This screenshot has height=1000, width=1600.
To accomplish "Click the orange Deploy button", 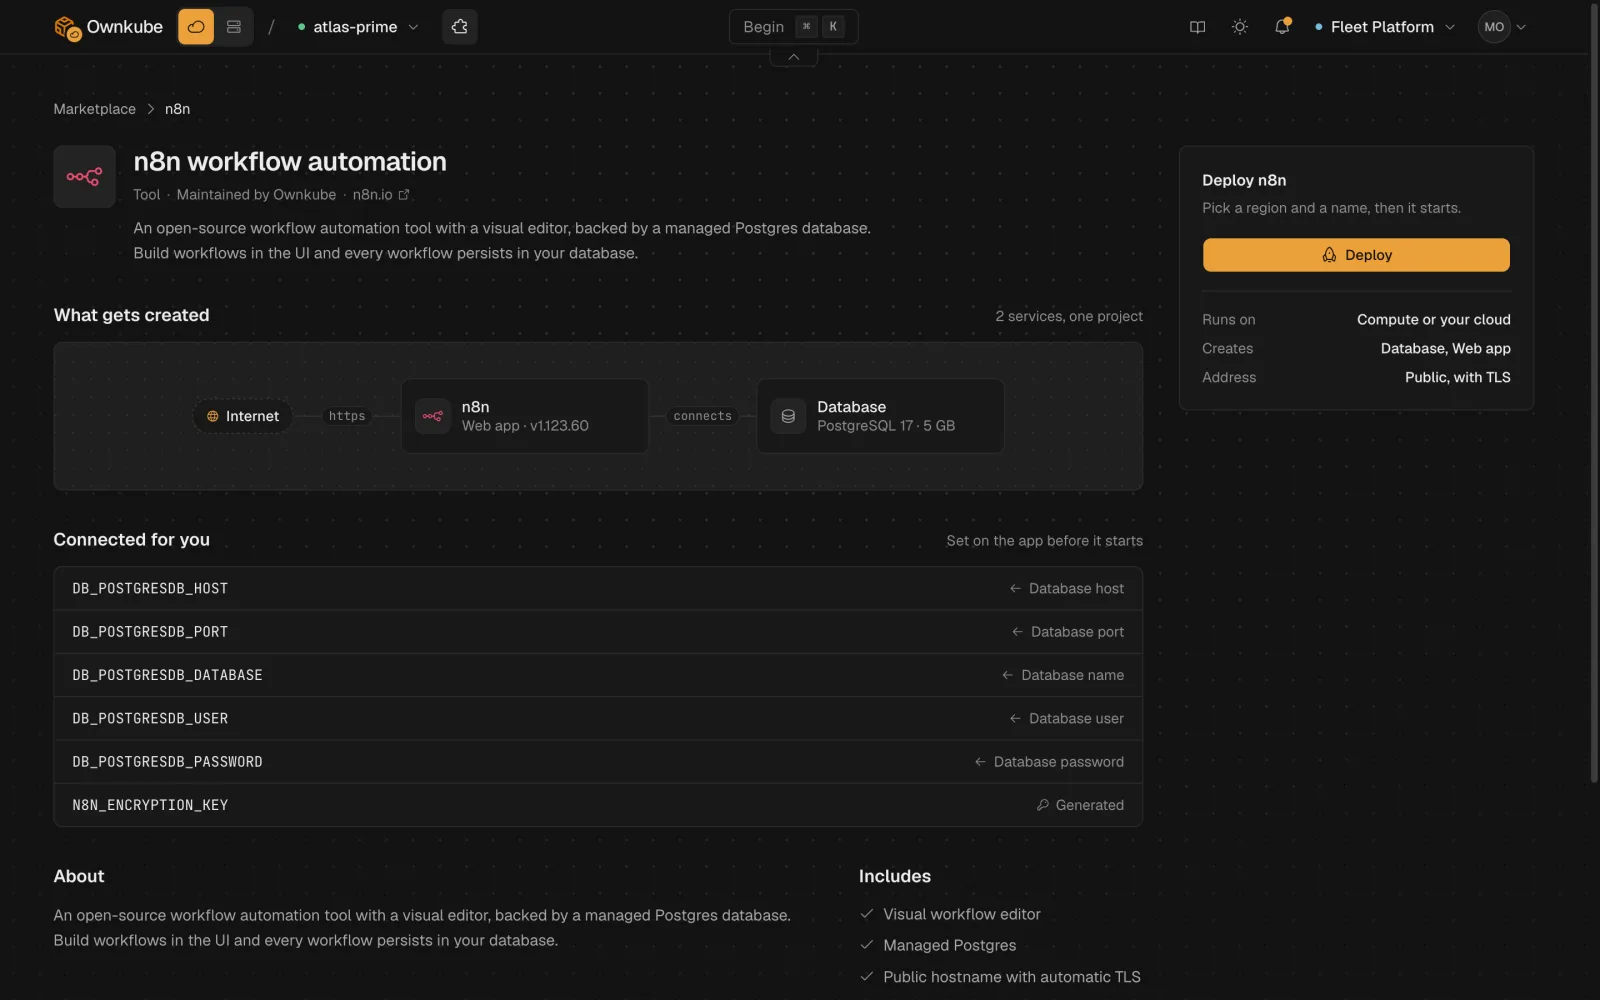I will (1356, 255).
